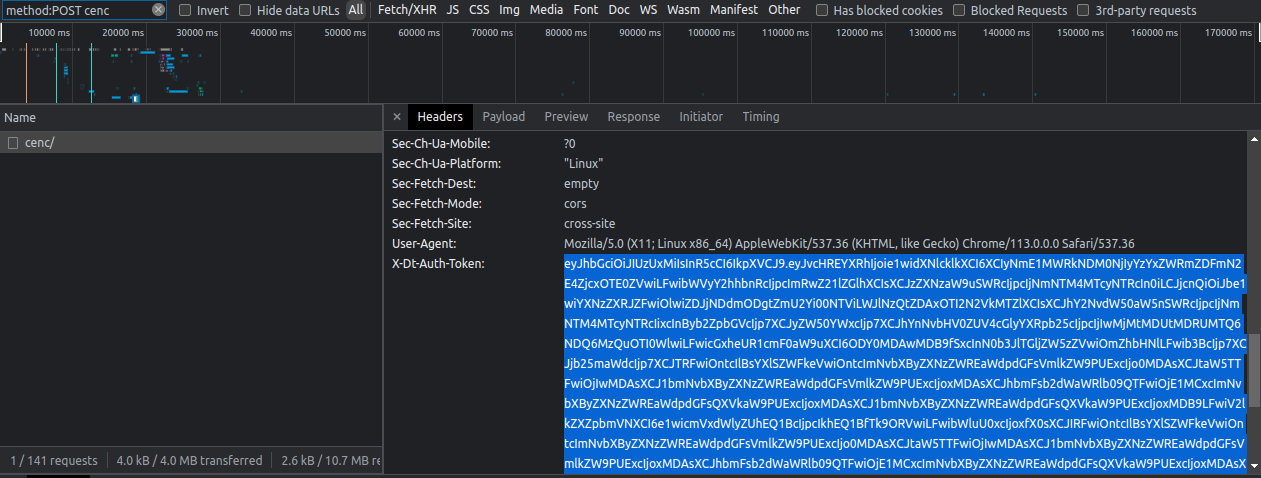
Task: Open the Initiator tab
Action: tap(701, 117)
